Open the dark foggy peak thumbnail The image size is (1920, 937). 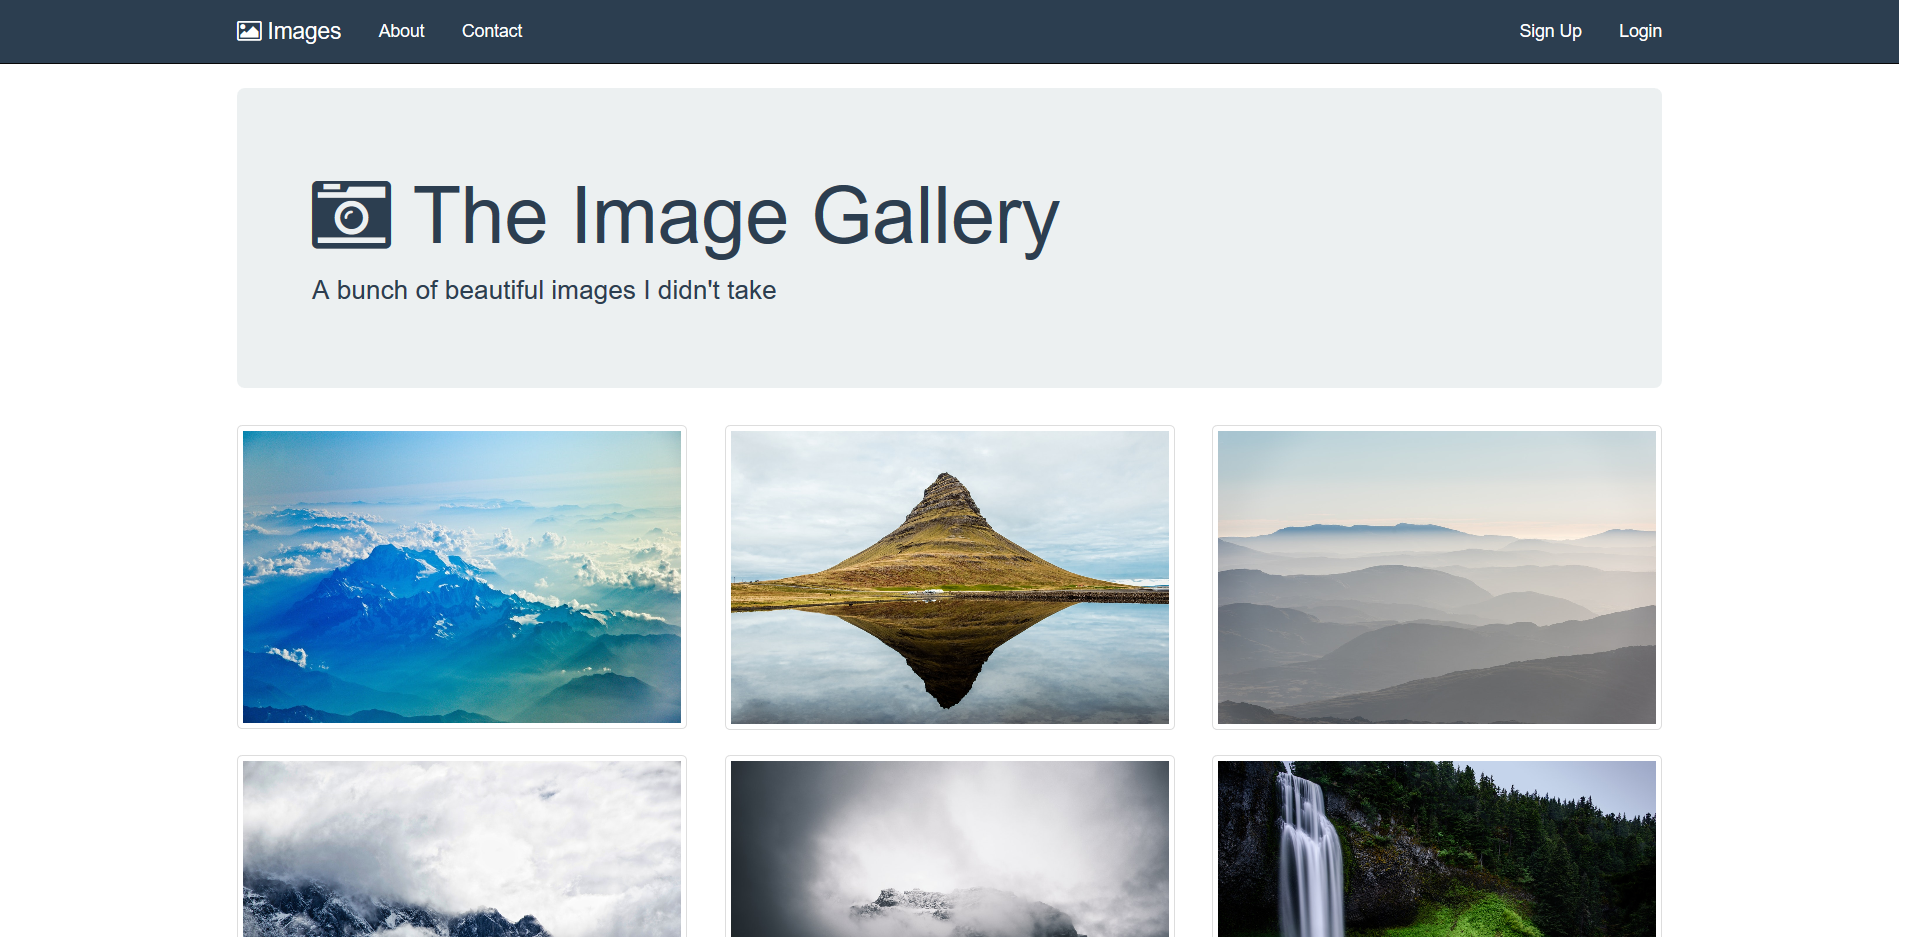tap(950, 848)
